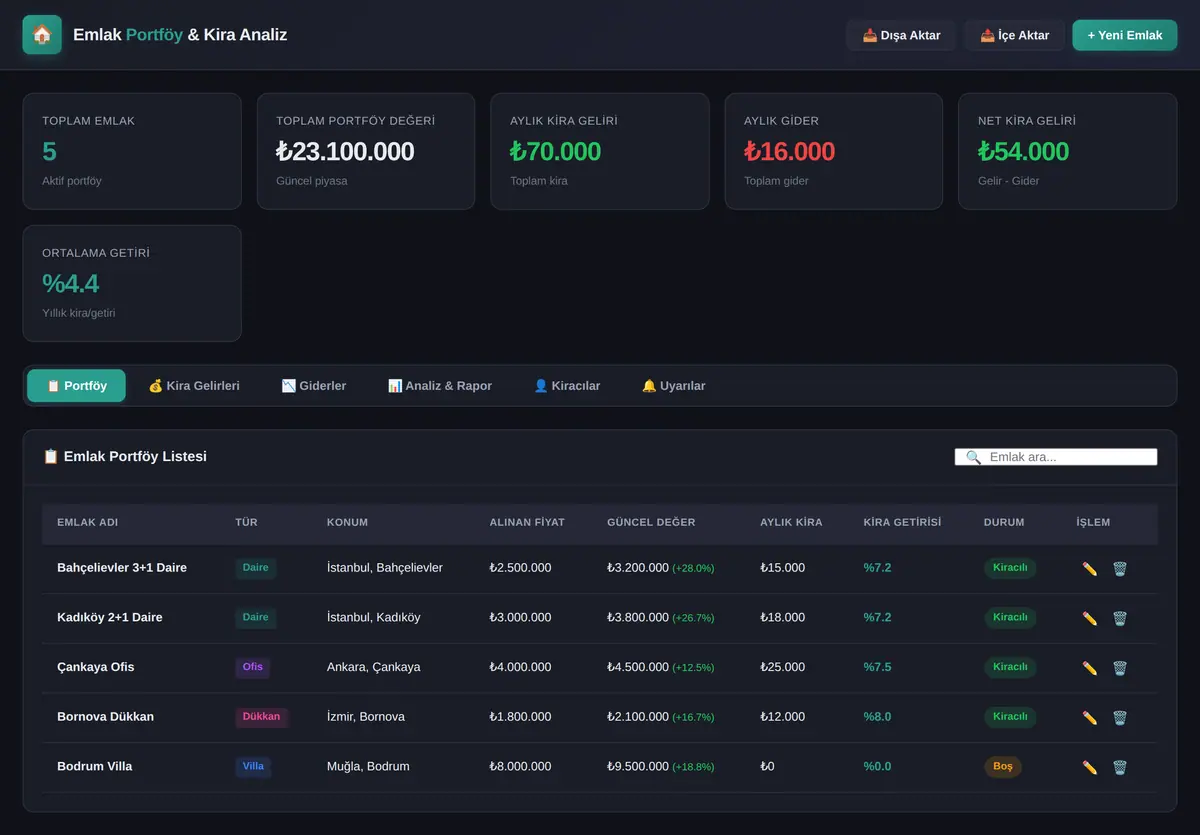Viewport: 1200px width, 835px height.
Task: Click the Boş status badge
Action: pos(1003,767)
